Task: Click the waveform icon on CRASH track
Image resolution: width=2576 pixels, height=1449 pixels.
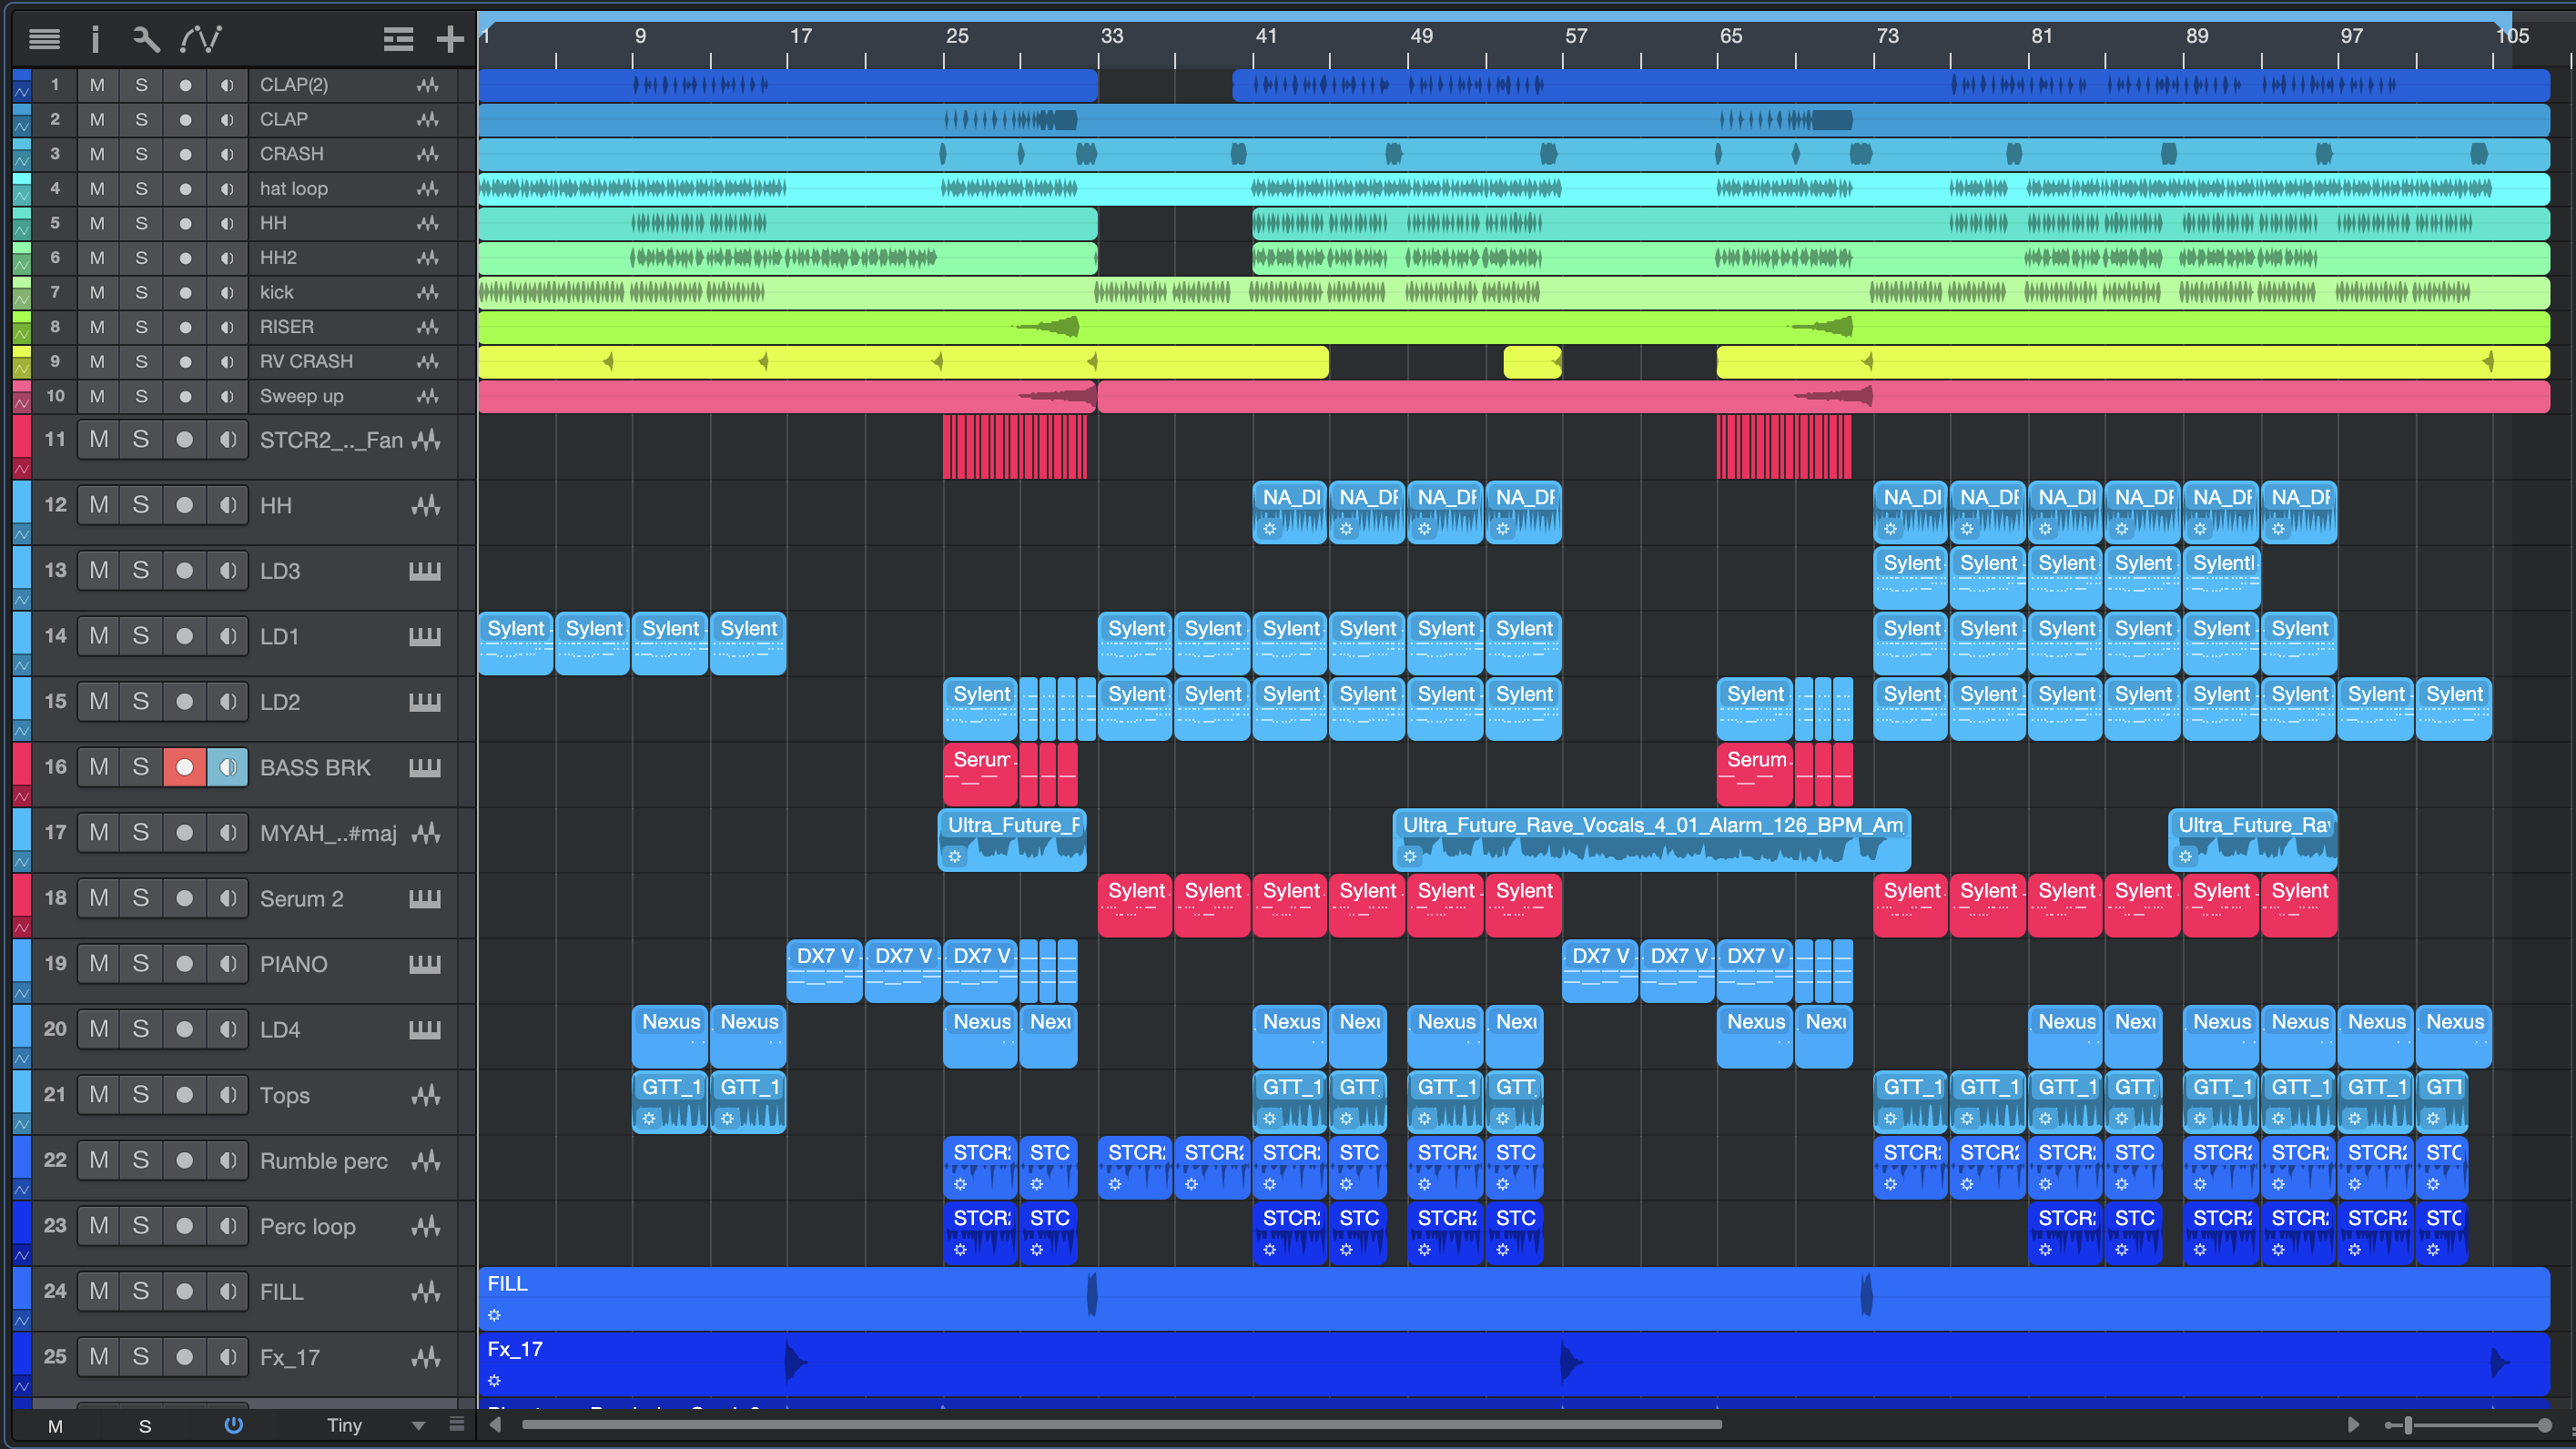Action: tap(428, 154)
